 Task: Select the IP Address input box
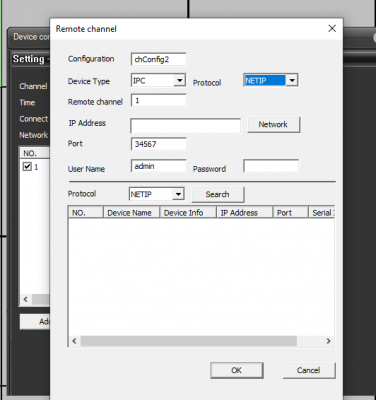pyautogui.click(x=185, y=126)
